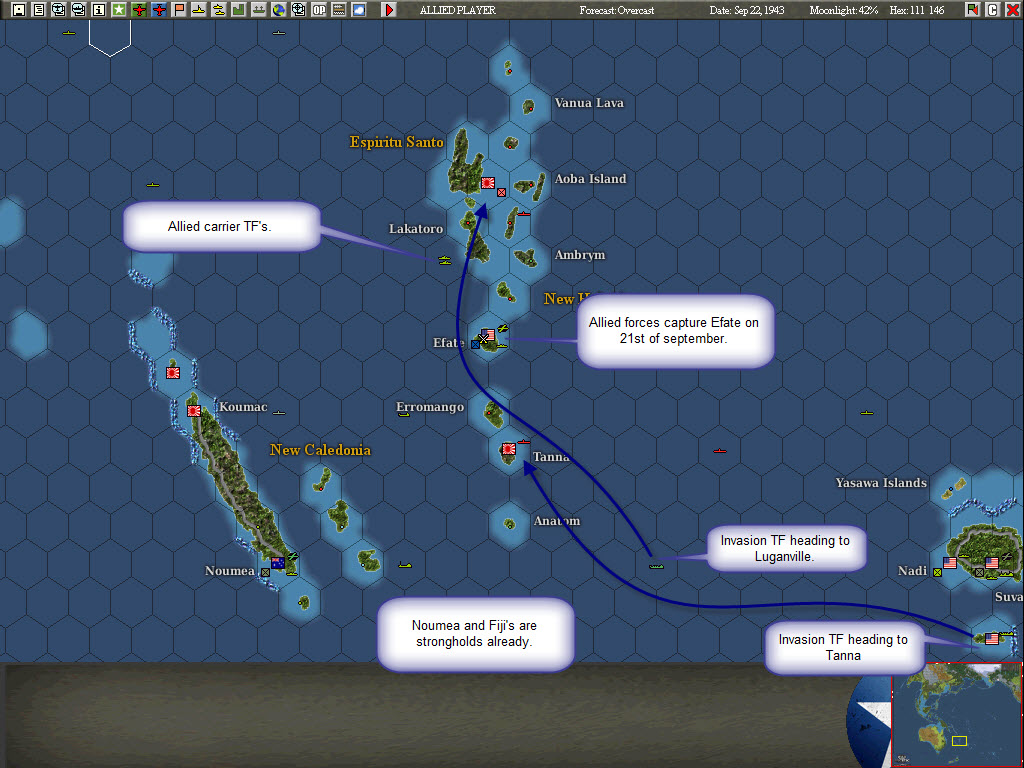Click the Espiritu Santo map label
The width and height of the screenshot is (1024, 768).
coord(396,142)
